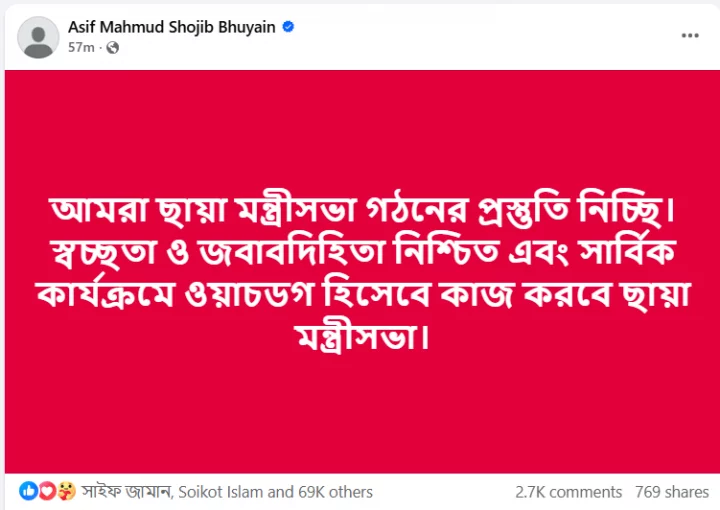
Task: Click the blue Like reaction icon
Action: tap(28, 491)
